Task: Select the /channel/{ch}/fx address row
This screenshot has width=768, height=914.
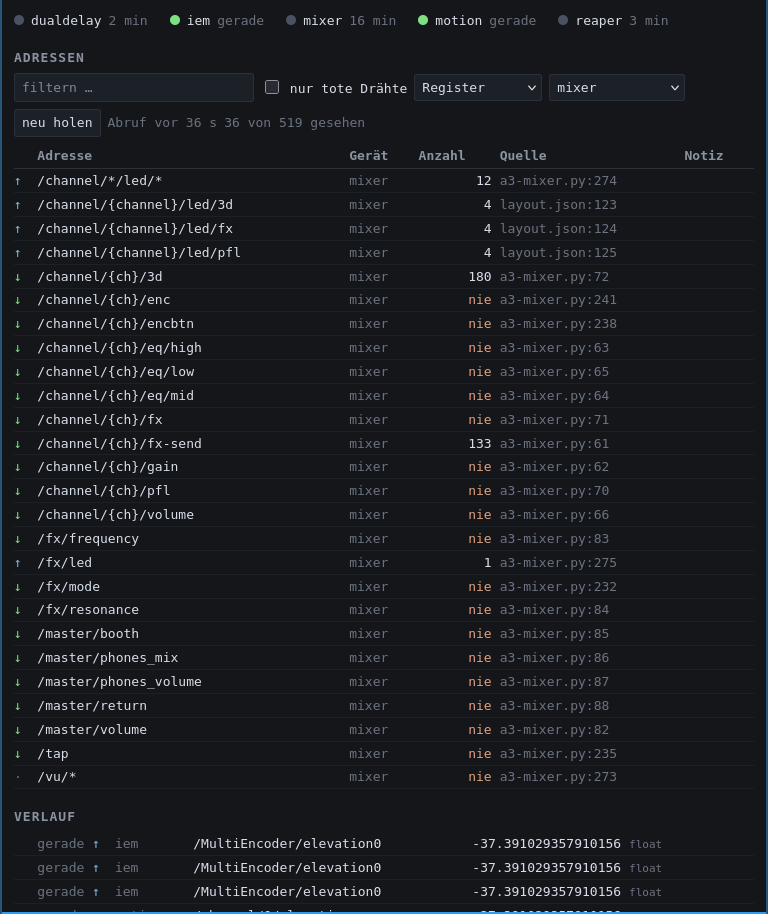Action: 384,420
